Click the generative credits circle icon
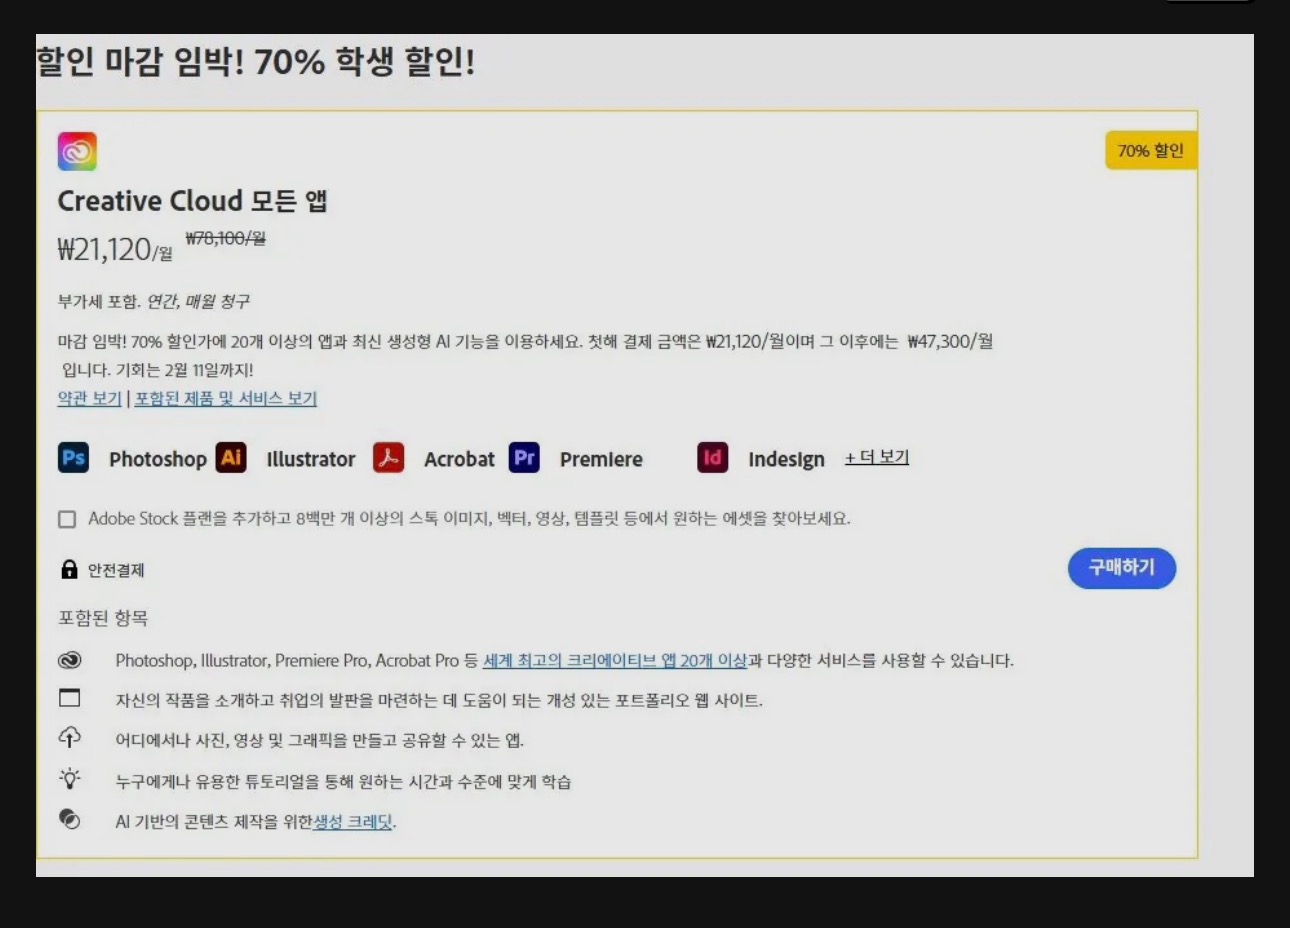 click(x=69, y=819)
